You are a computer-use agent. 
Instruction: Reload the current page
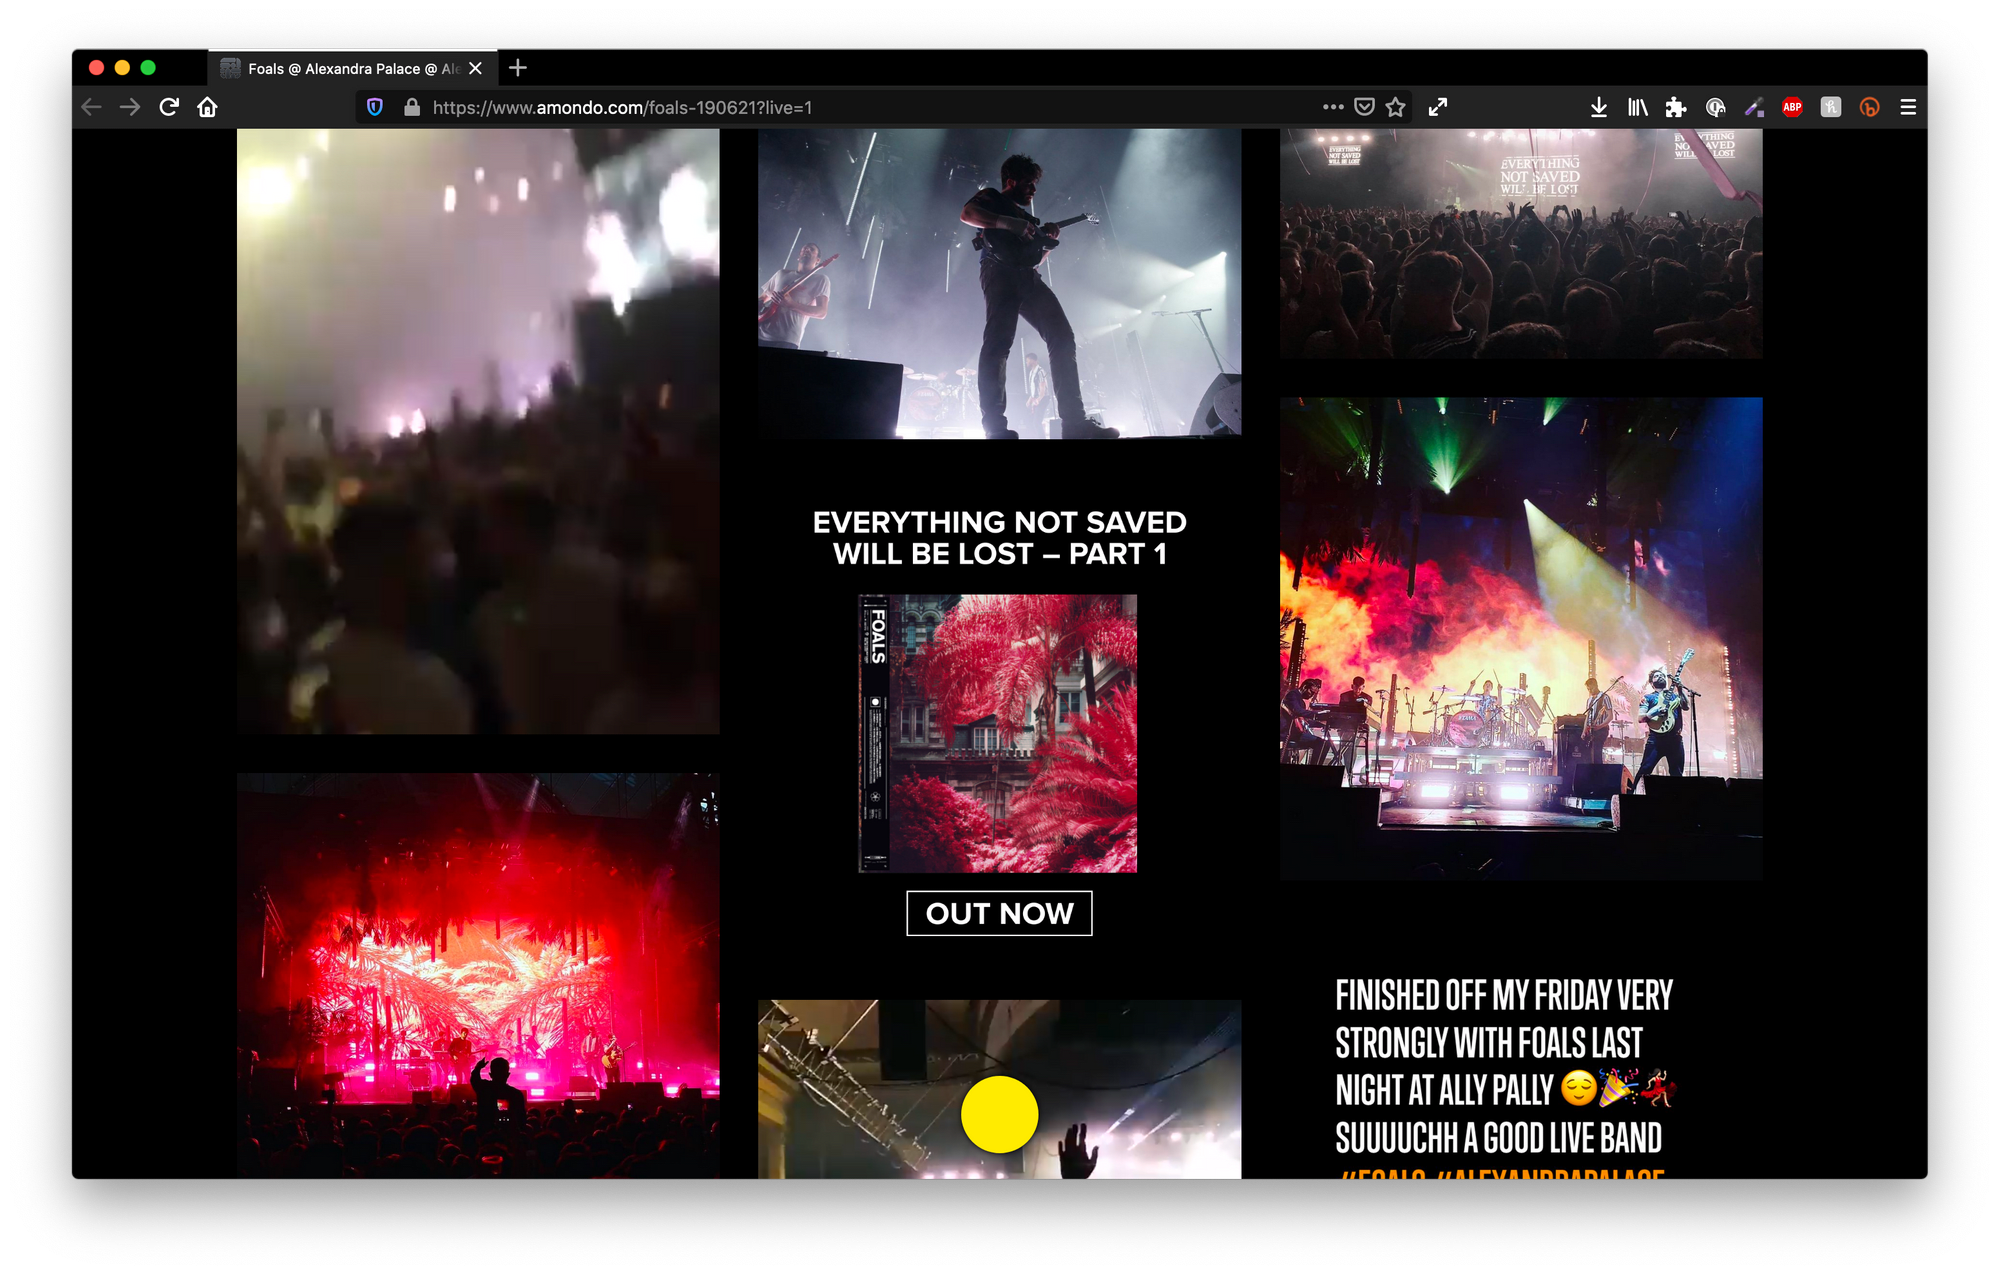[169, 107]
